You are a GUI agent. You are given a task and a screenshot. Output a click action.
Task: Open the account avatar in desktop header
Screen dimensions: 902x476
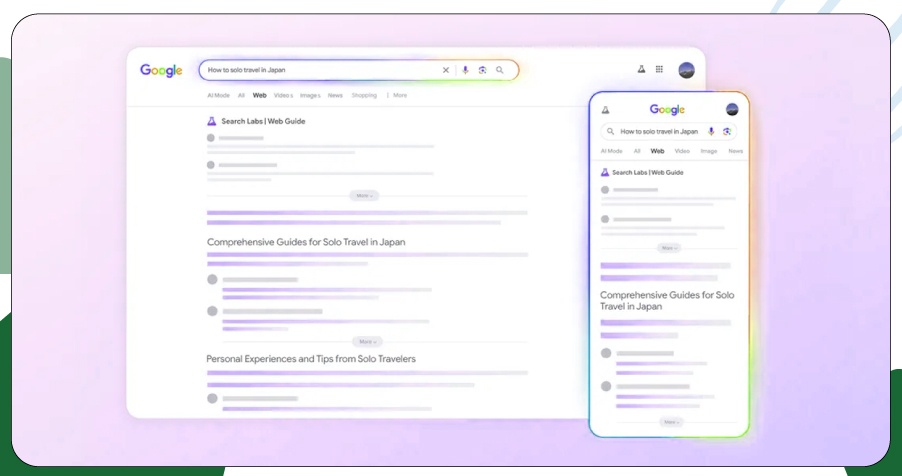click(x=686, y=70)
